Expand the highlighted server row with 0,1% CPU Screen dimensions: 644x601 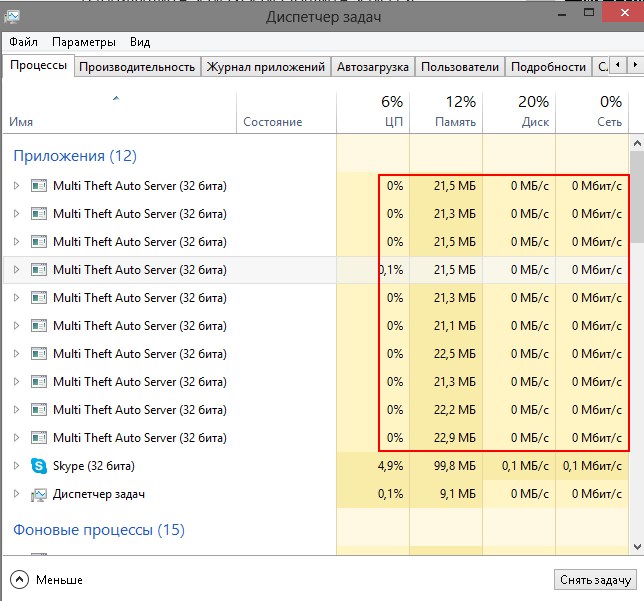(16, 270)
